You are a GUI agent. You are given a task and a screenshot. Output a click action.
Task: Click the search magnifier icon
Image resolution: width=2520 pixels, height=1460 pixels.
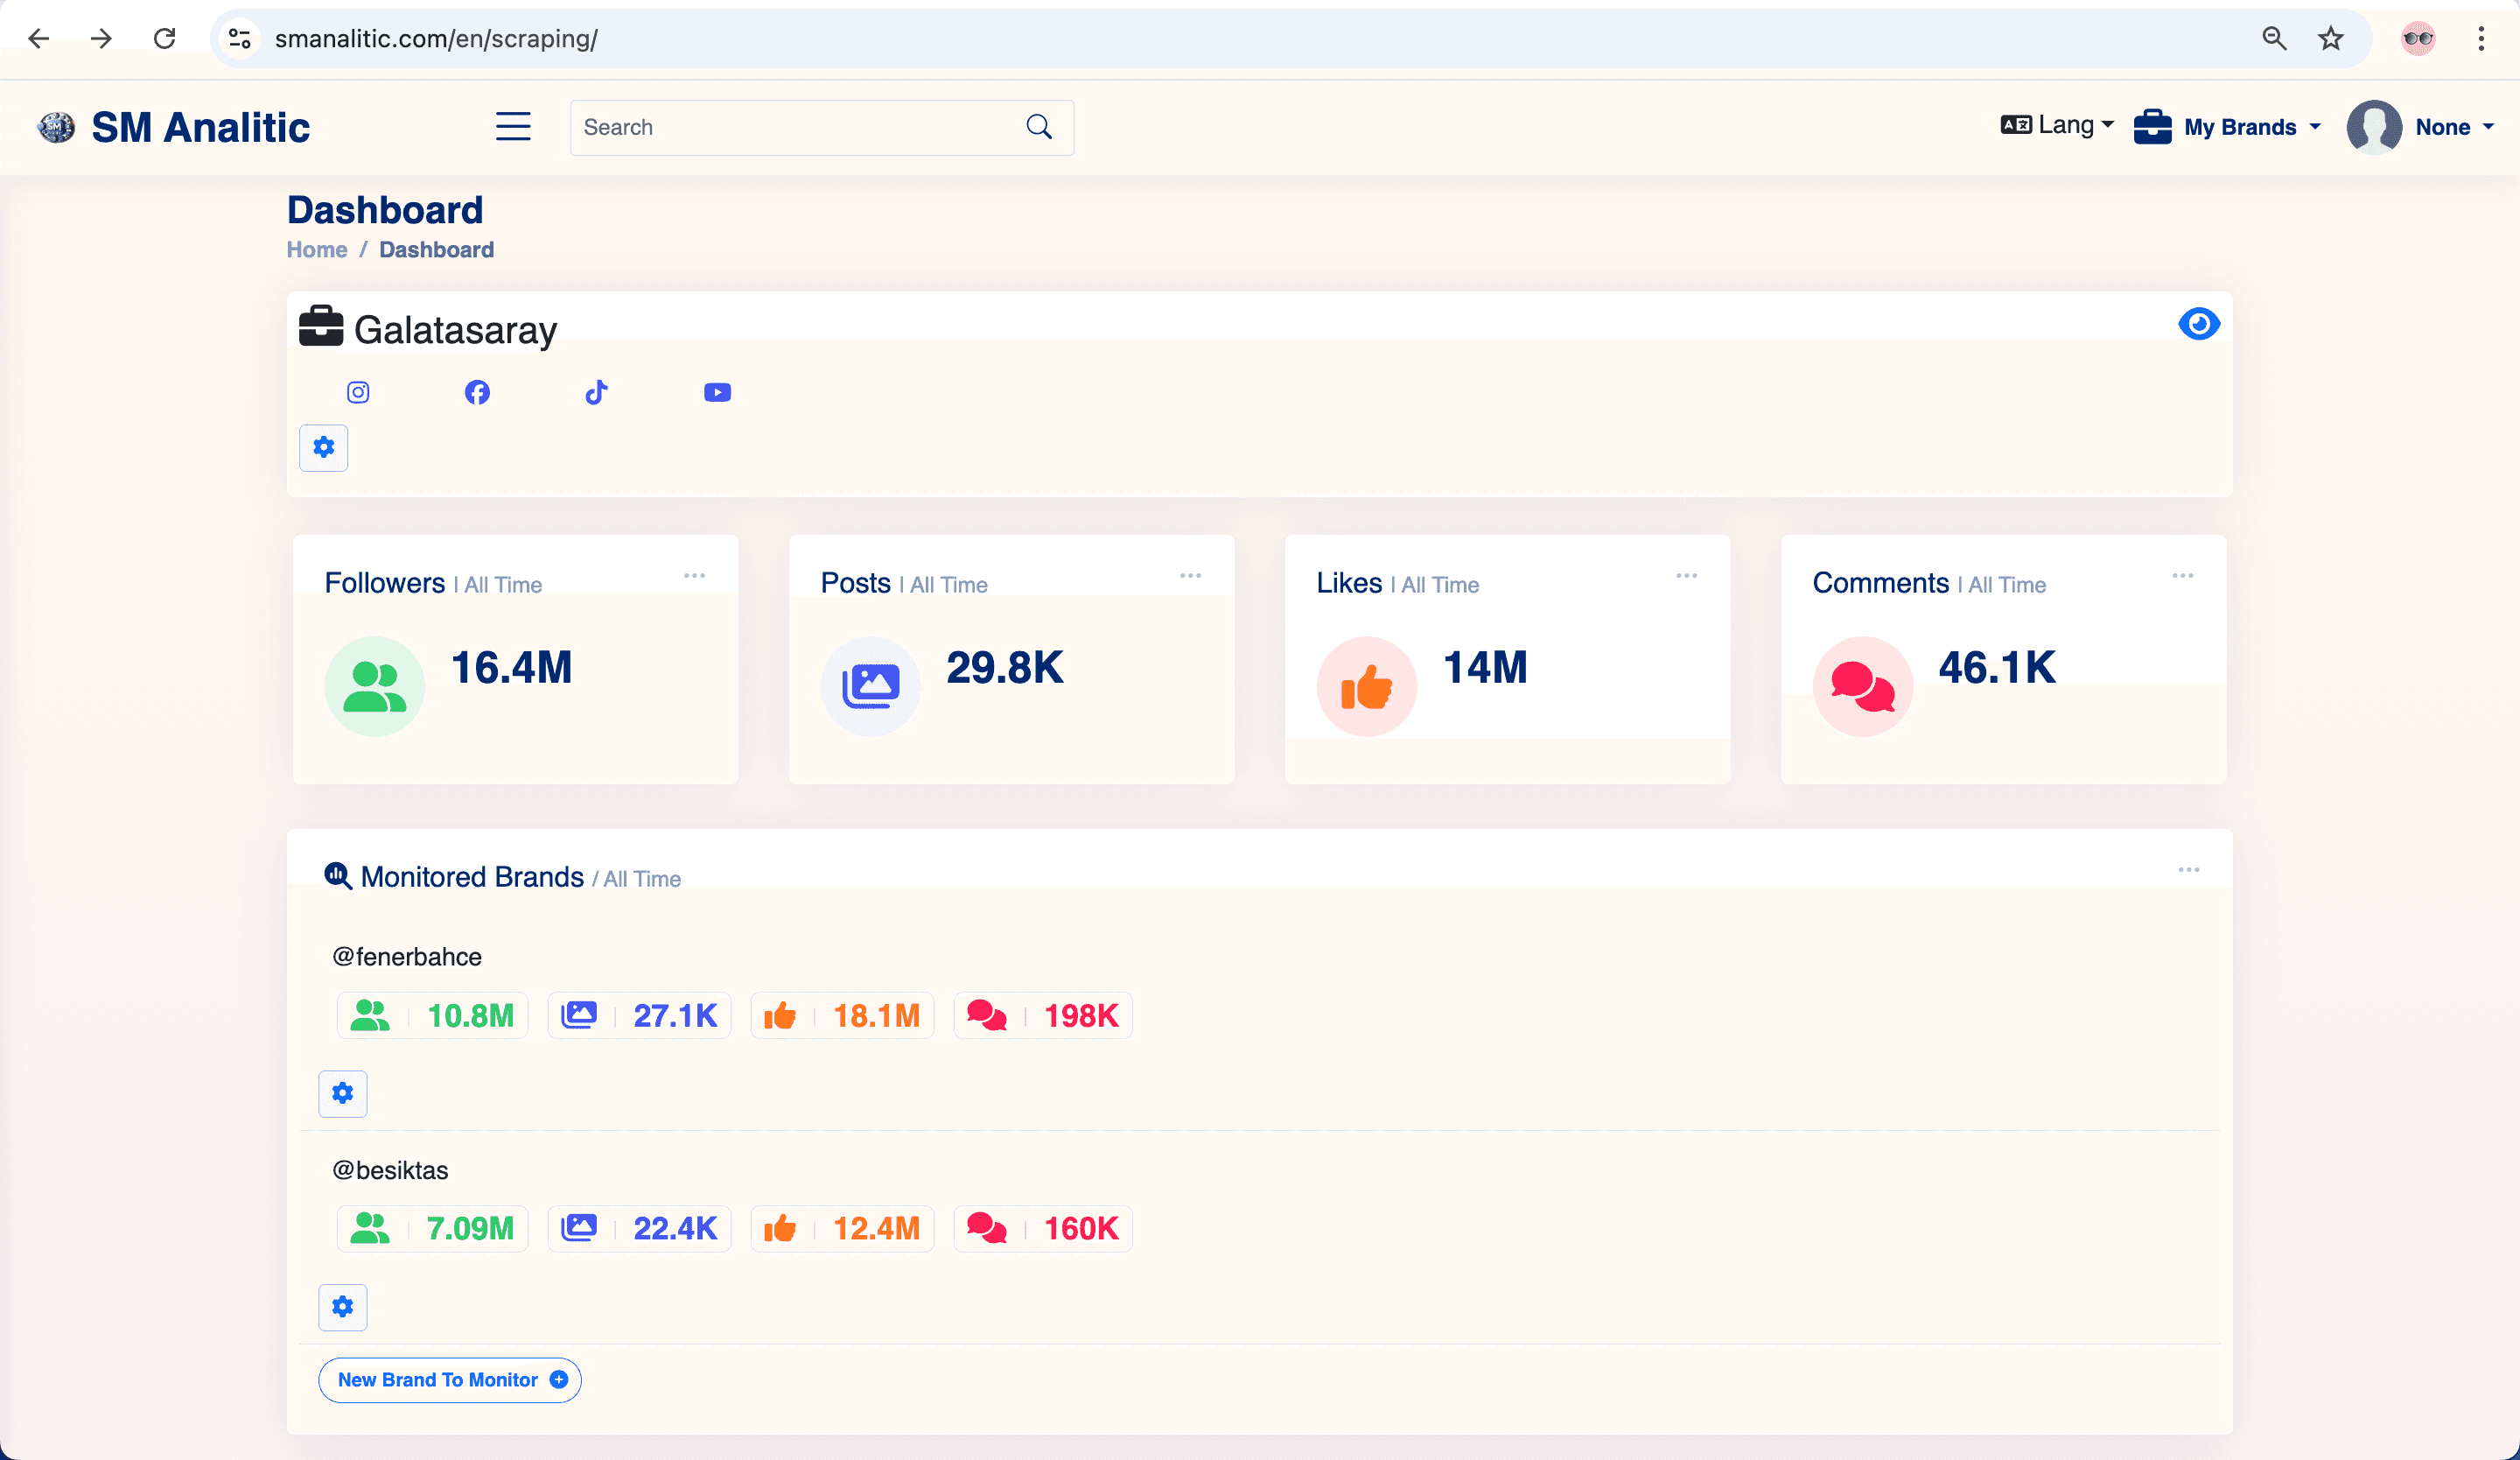pyautogui.click(x=1039, y=127)
